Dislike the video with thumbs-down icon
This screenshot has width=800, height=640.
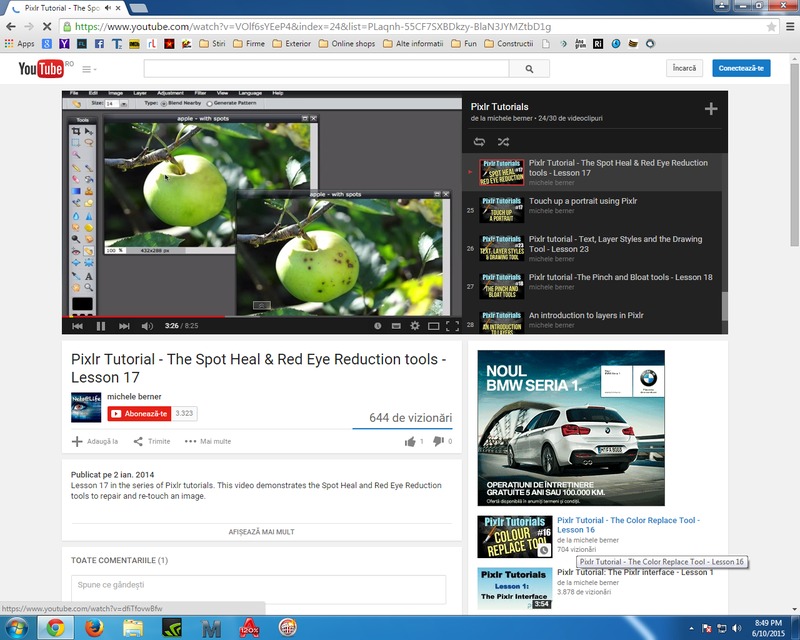click(x=438, y=441)
